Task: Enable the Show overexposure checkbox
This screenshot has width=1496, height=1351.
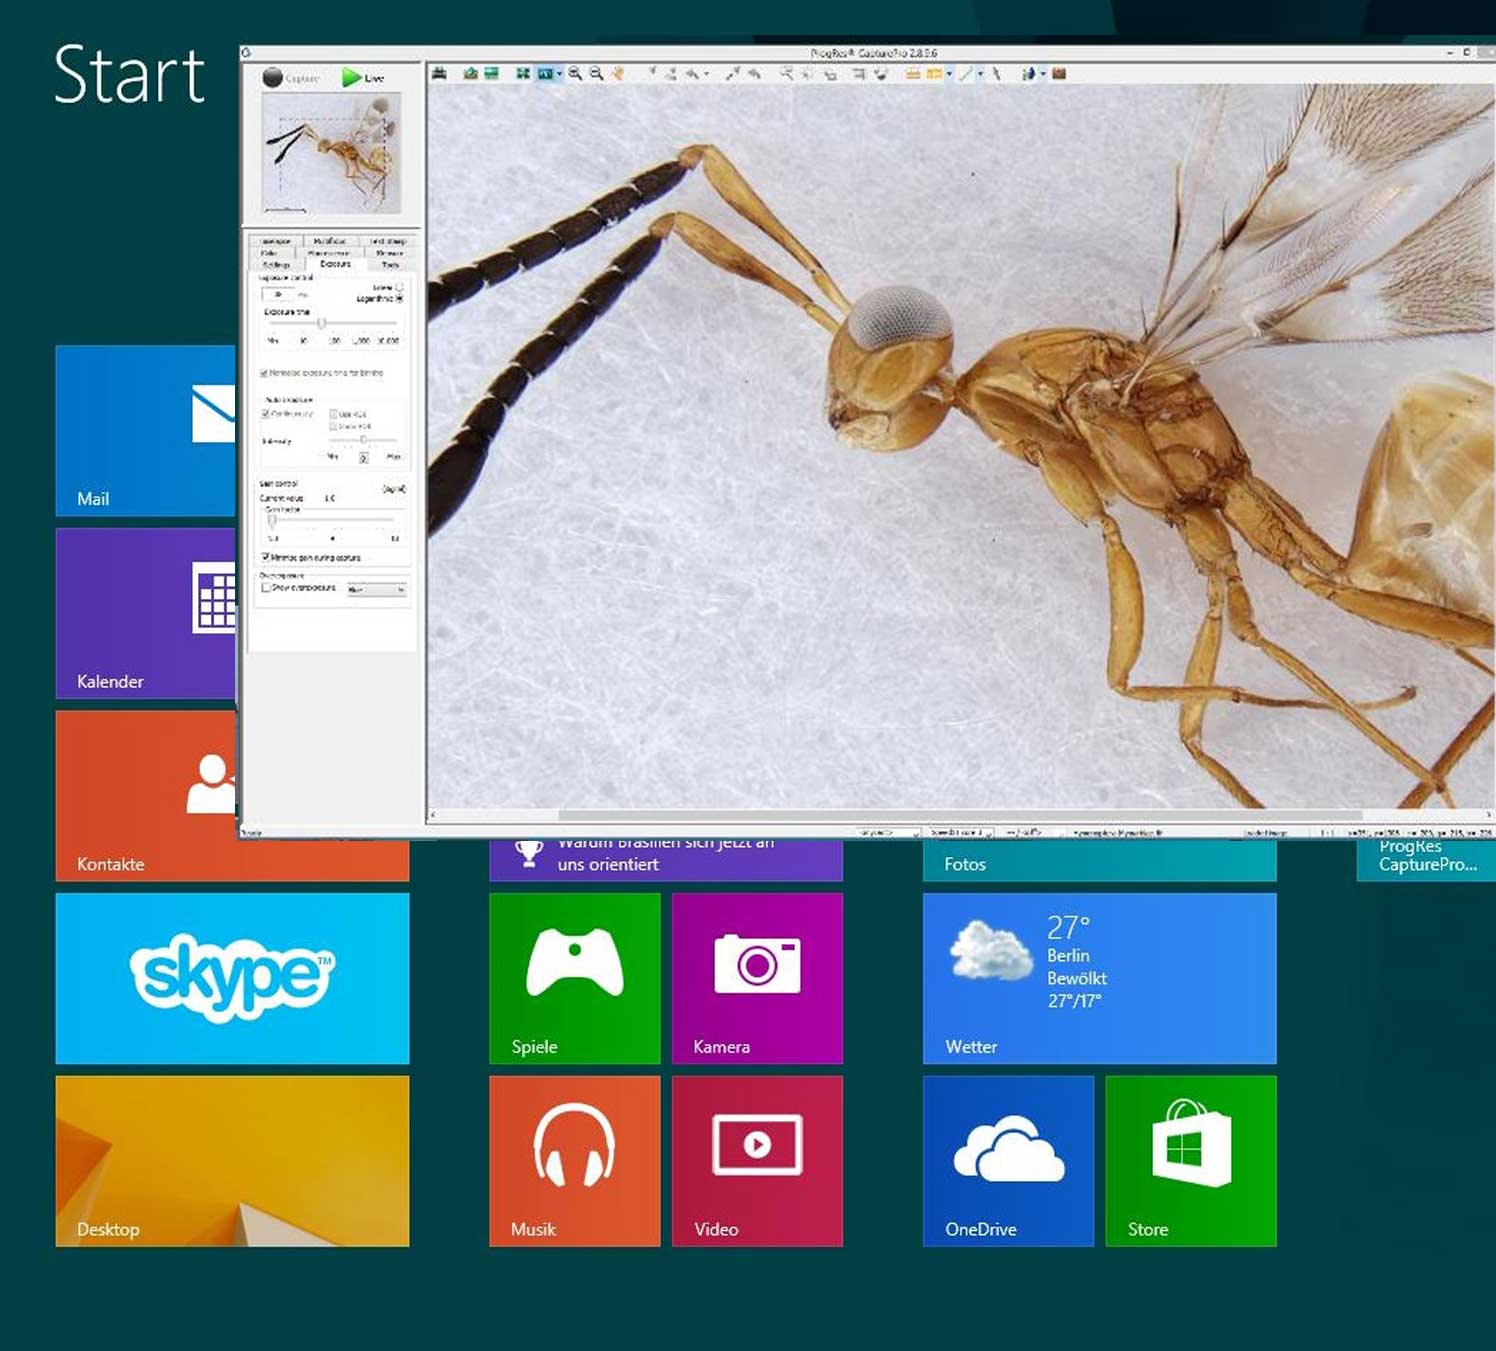Action: pos(266,588)
